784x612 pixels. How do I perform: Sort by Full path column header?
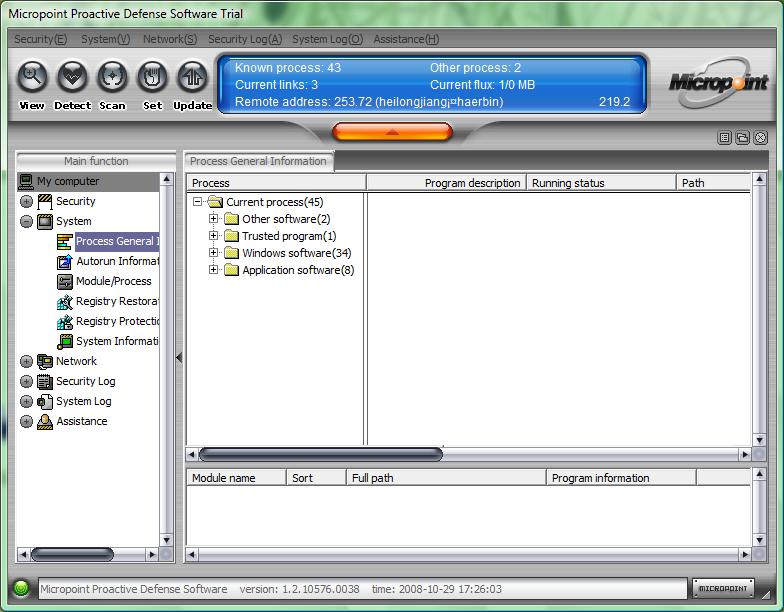click(446, 478)
